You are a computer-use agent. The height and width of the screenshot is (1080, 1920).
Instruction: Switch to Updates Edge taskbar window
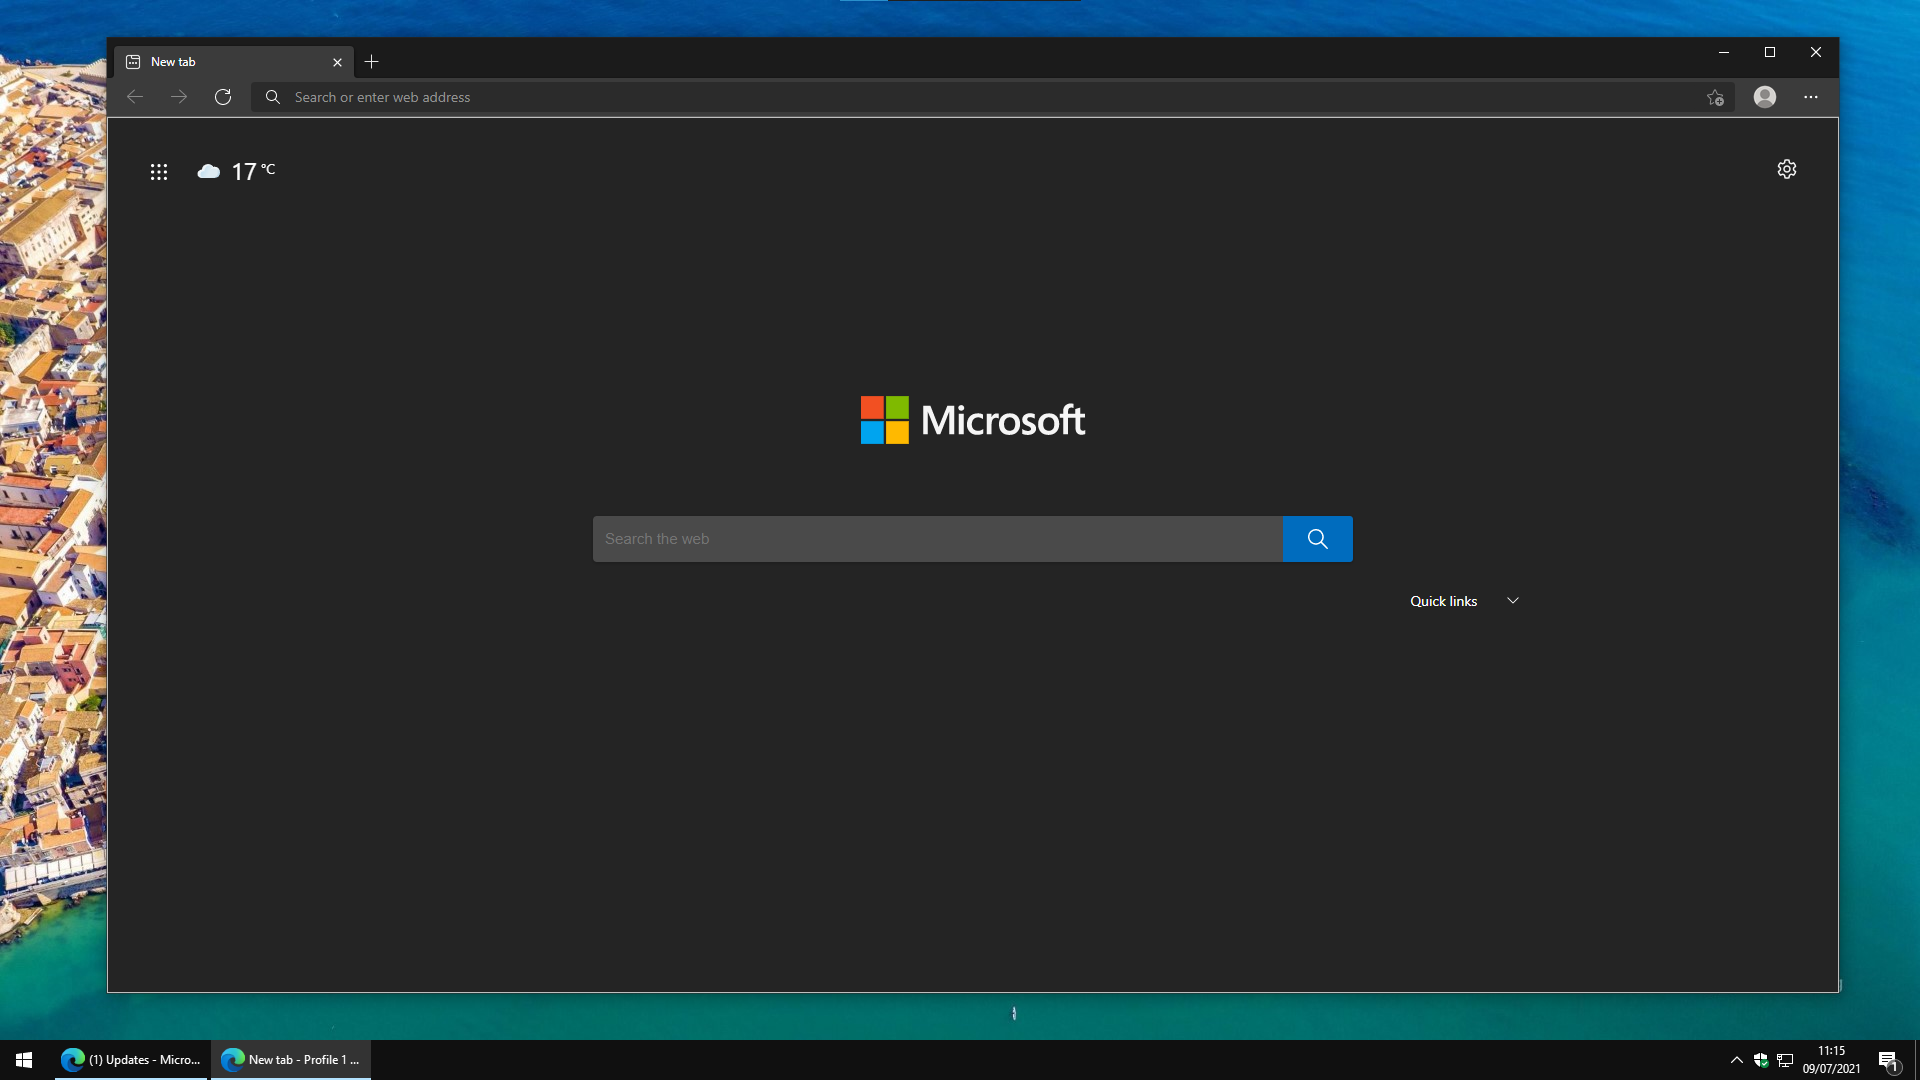(131, 1060)
